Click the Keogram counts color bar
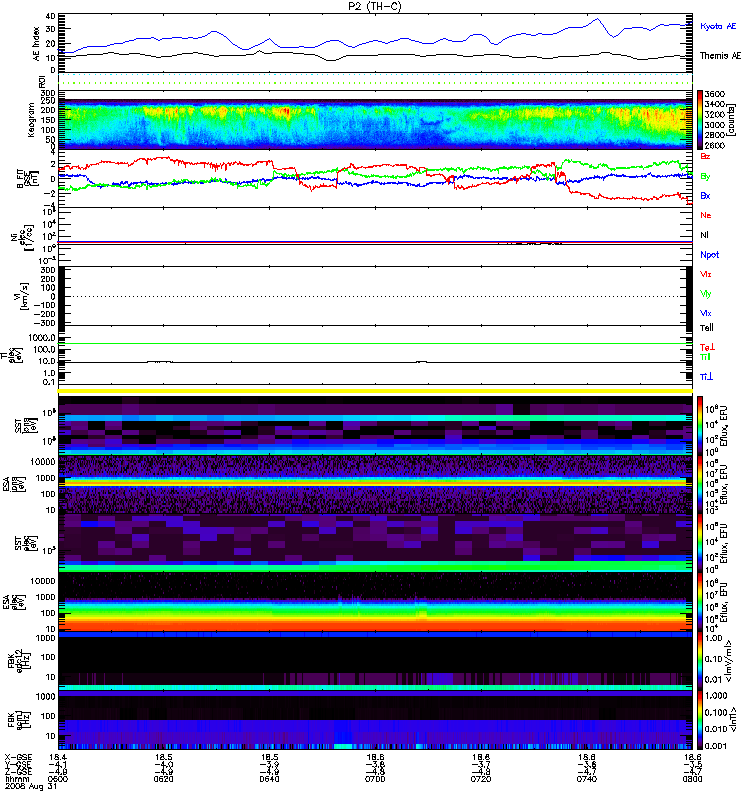The image size is (750, 800). [700, 120]
